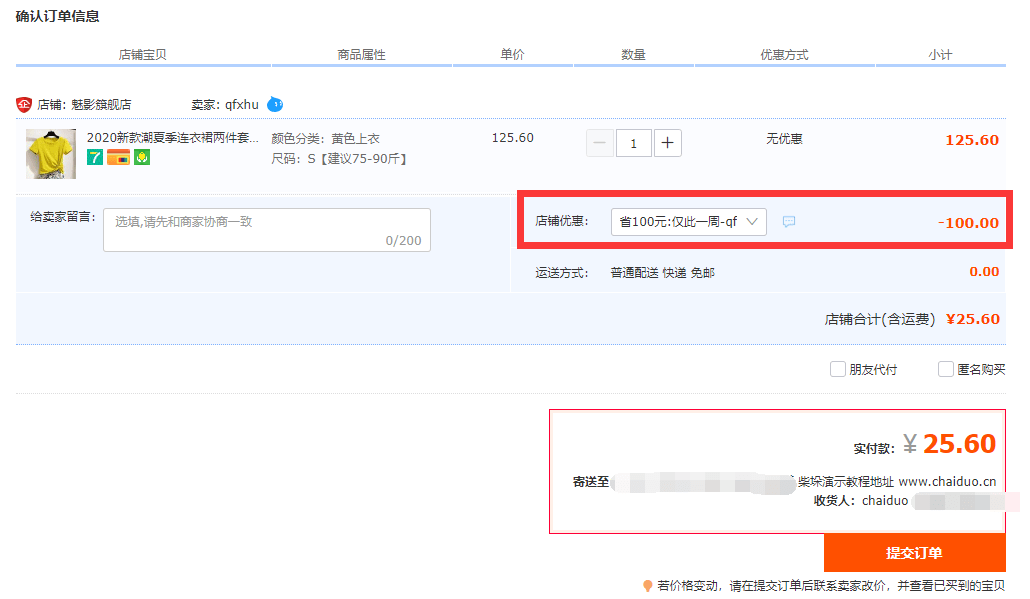Click the green shield badge under product title

[142, 157]
